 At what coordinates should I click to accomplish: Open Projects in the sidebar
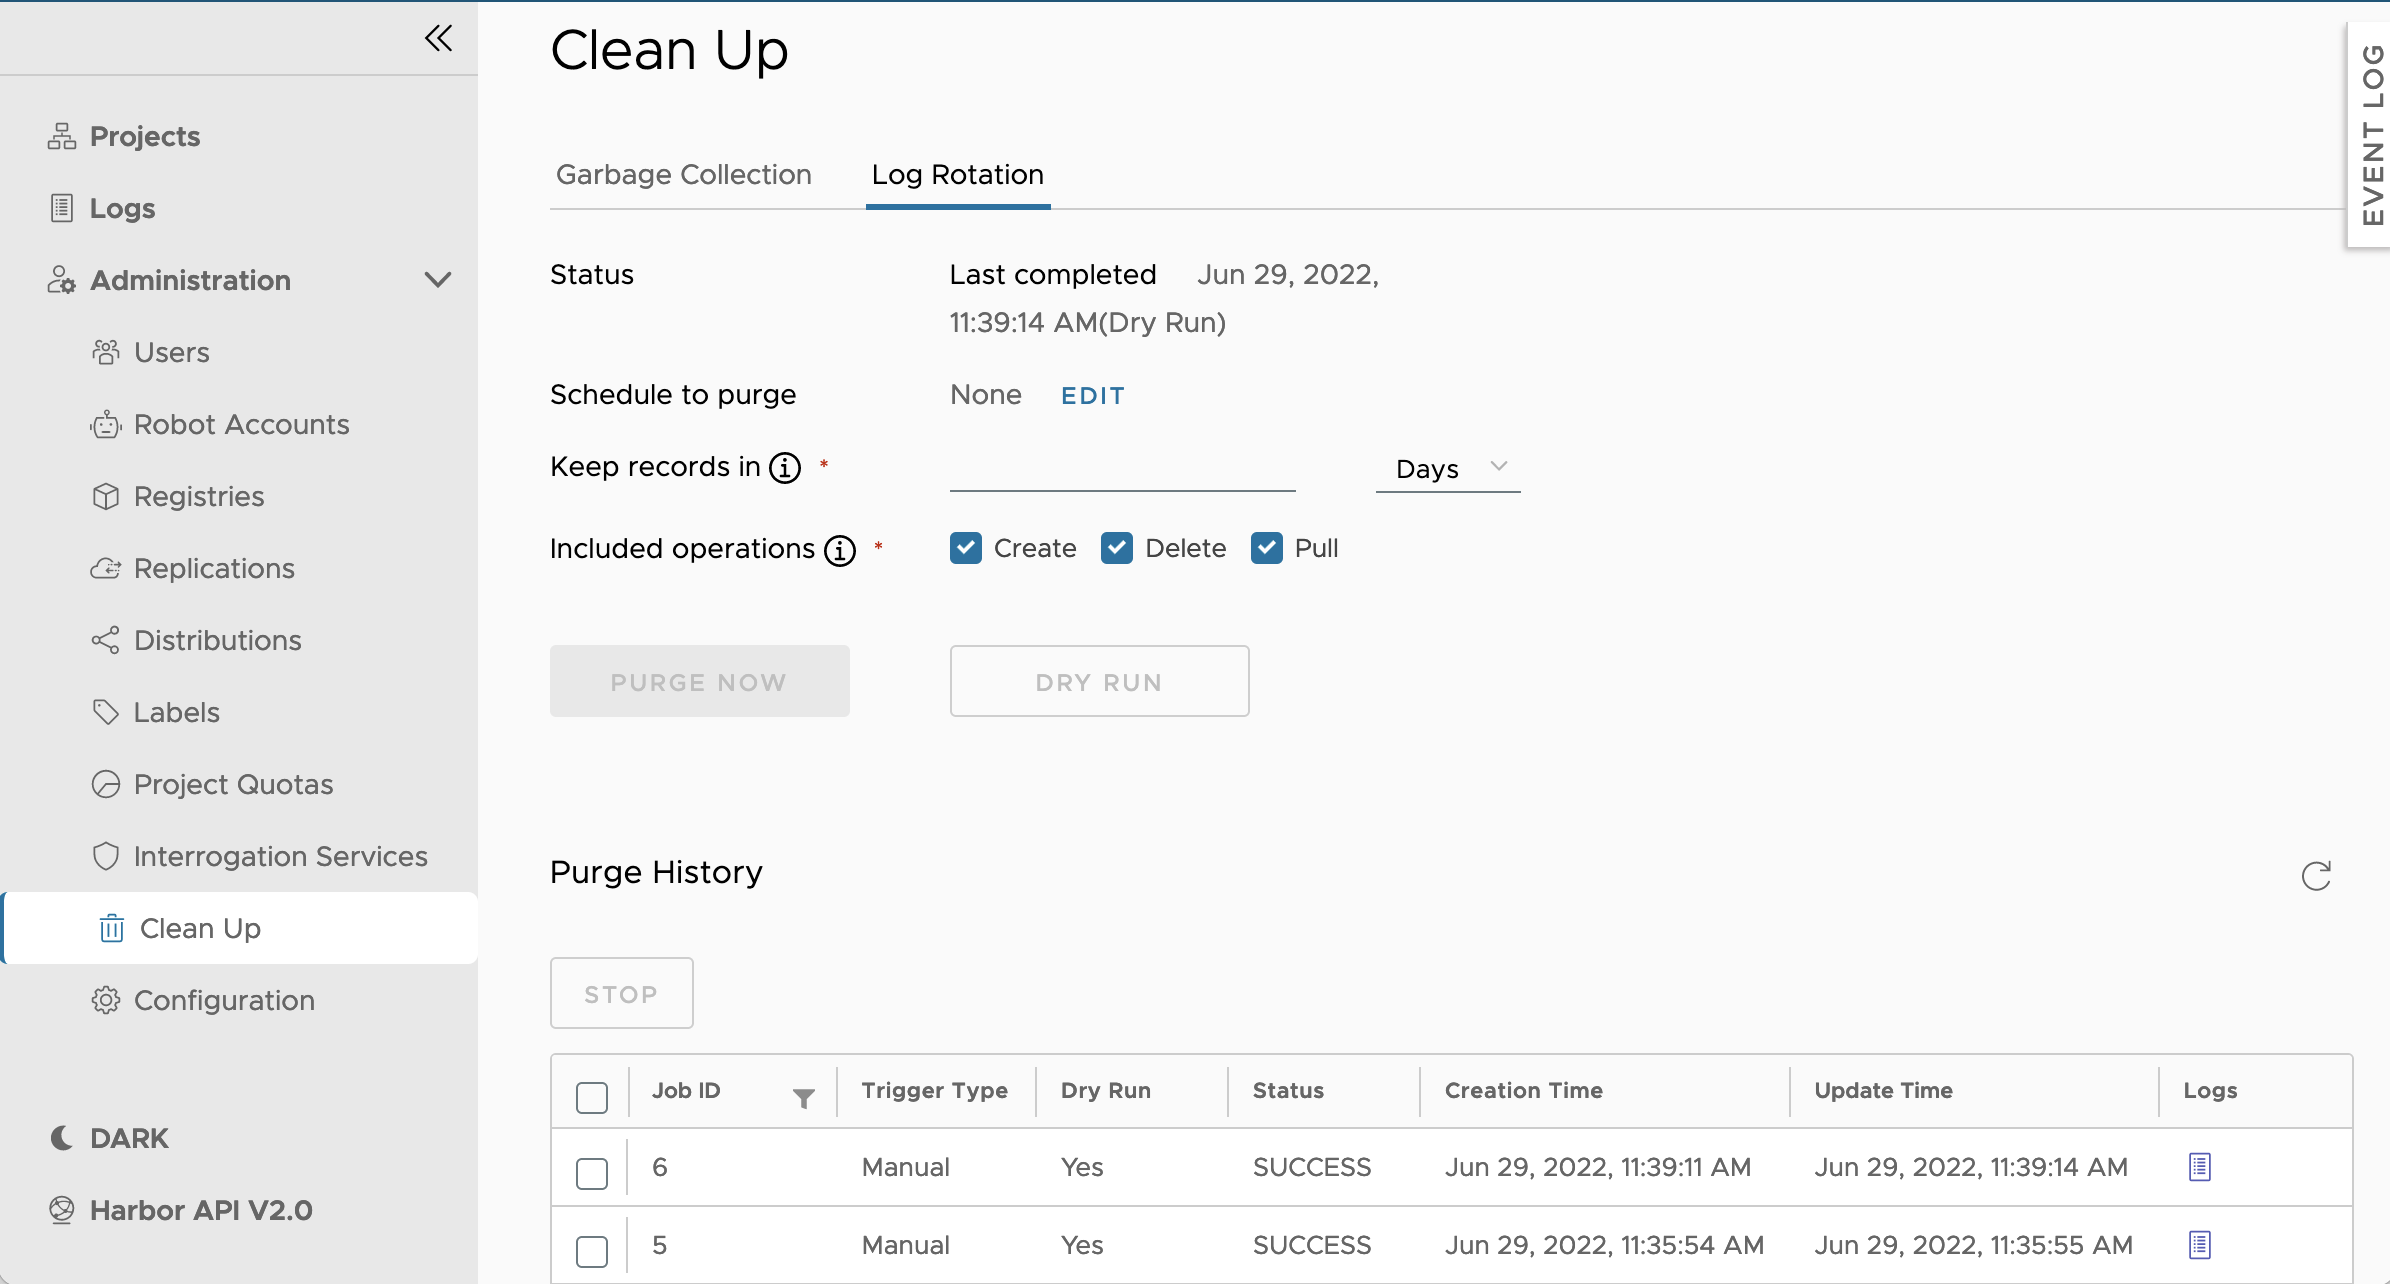(145, 136)
